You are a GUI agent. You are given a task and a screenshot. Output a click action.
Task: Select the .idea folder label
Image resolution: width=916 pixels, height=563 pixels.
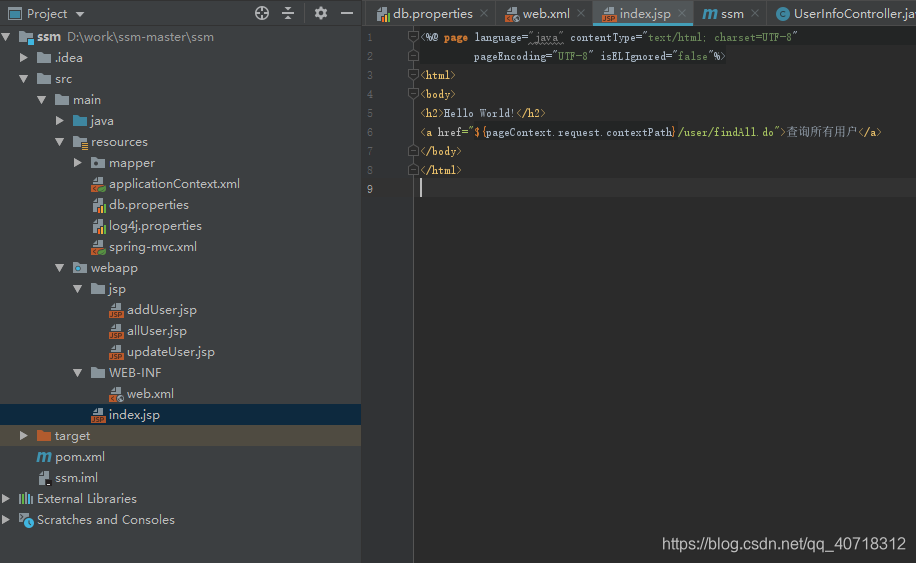[68, 58]
